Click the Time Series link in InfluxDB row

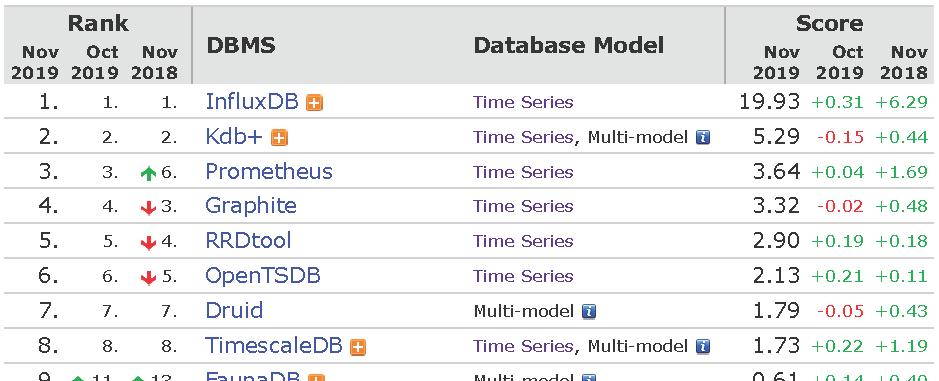coord(523,102)
